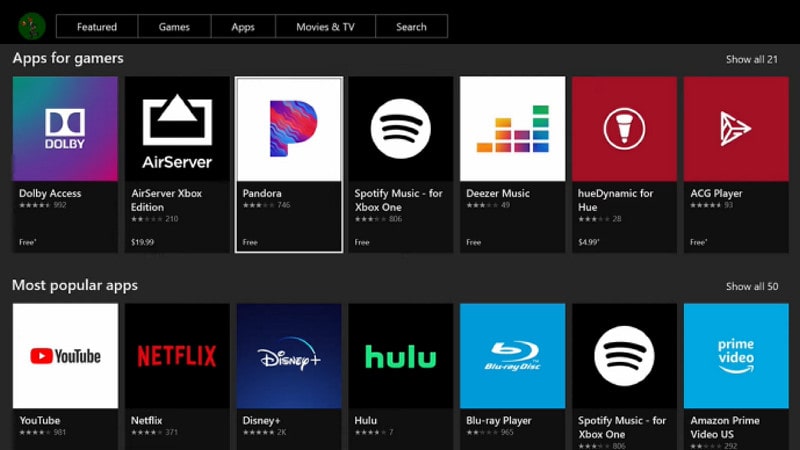Click the $19.99 AirServer price
Viewport: 800px width, 450px height.
(x=142, y=242)
